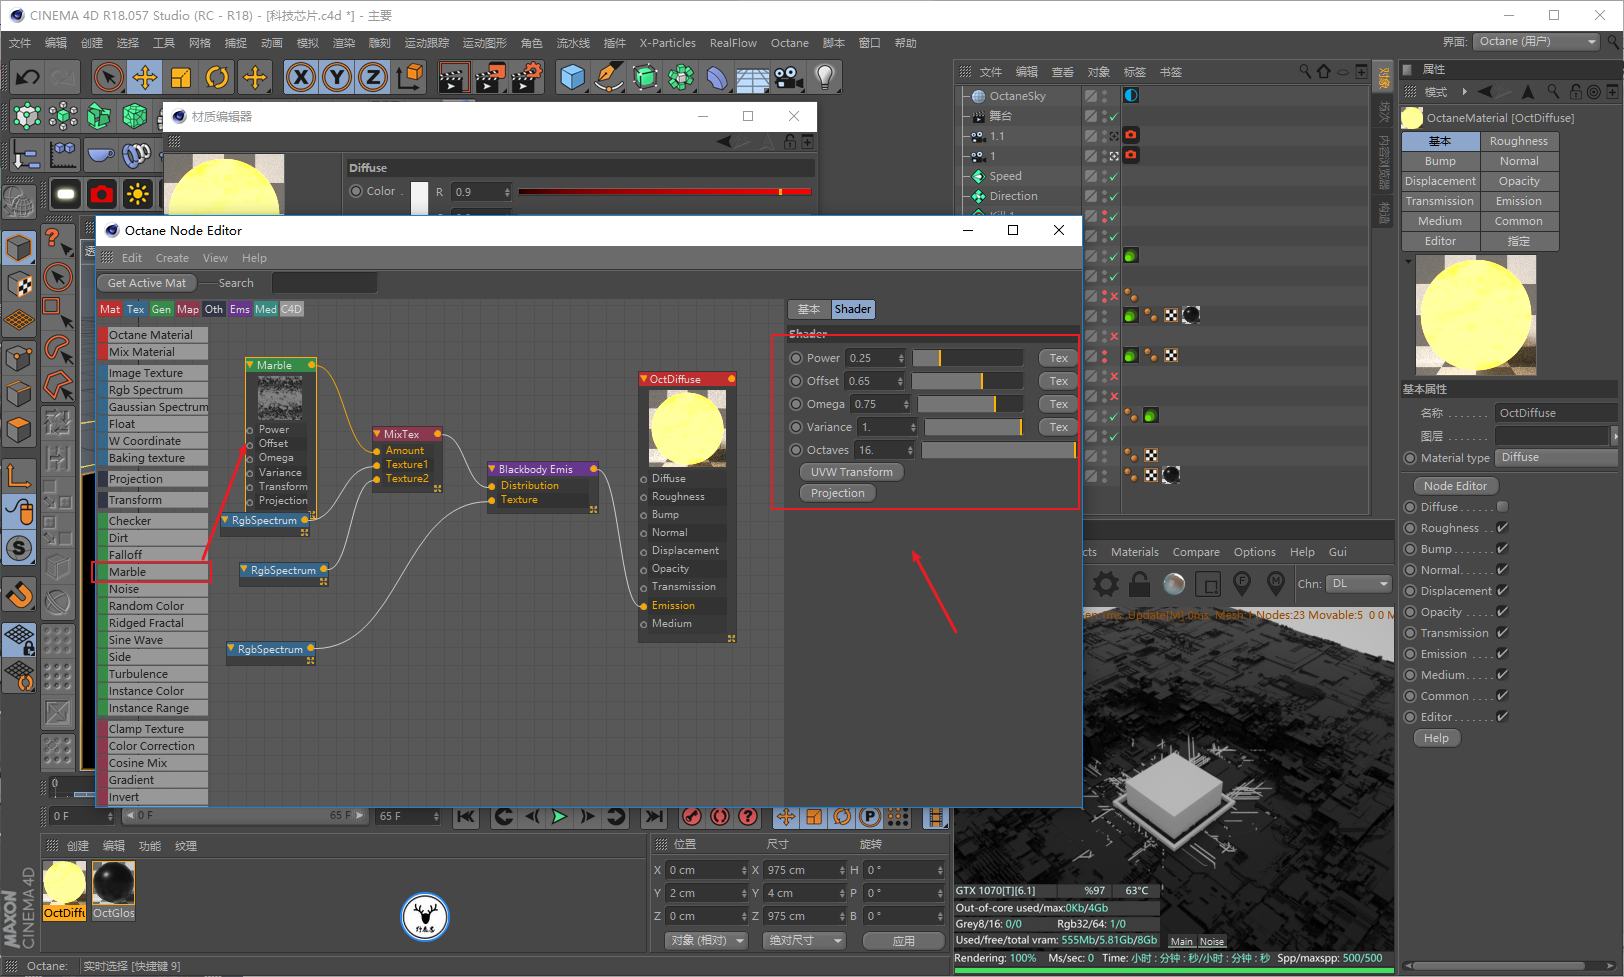Viewport: 1624px width, 977px height.
Task: Open the Octane (用户) layout dropdown
Action: [x=1536, y=42]
